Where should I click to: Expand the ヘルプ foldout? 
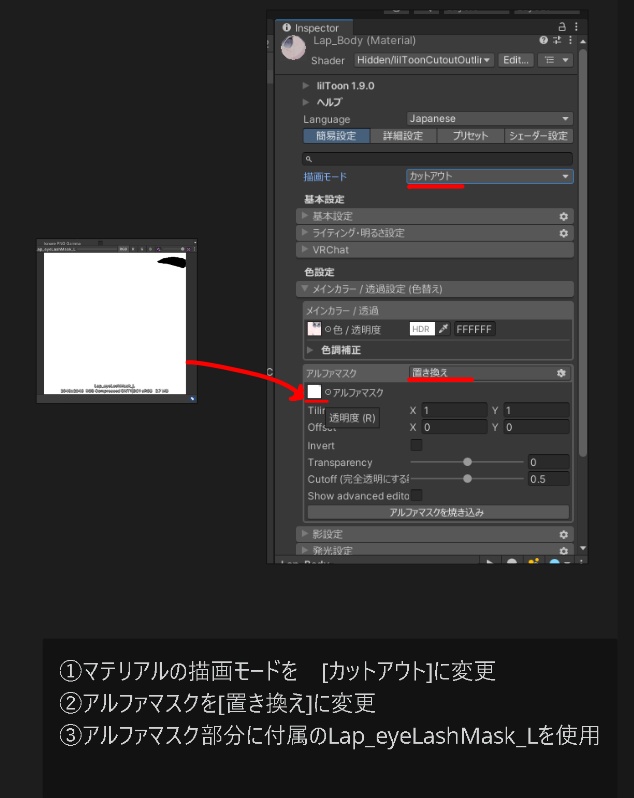coord(306,102)
